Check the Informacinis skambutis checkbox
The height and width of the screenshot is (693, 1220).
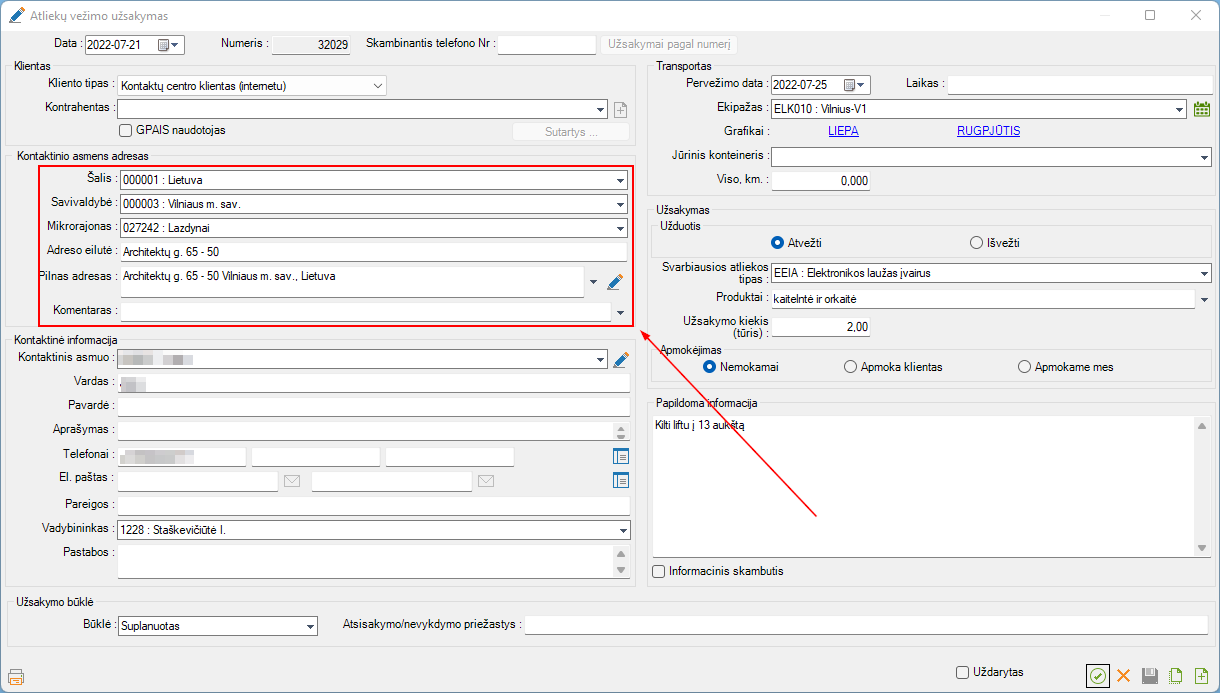click(658, 572)
